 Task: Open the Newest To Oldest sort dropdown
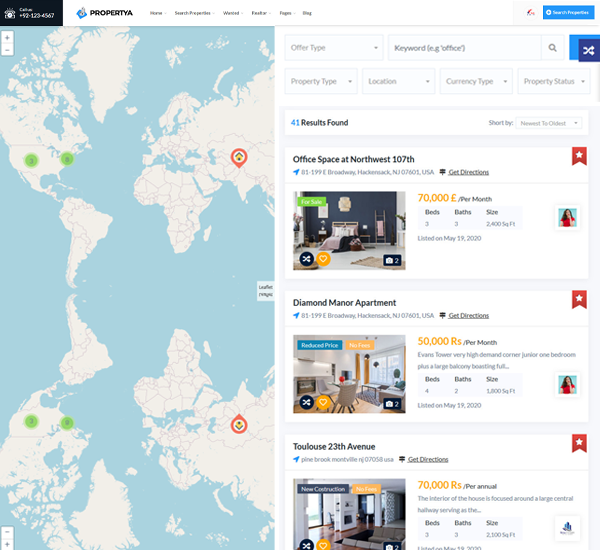pyautogui.click(x=549, y=123)
